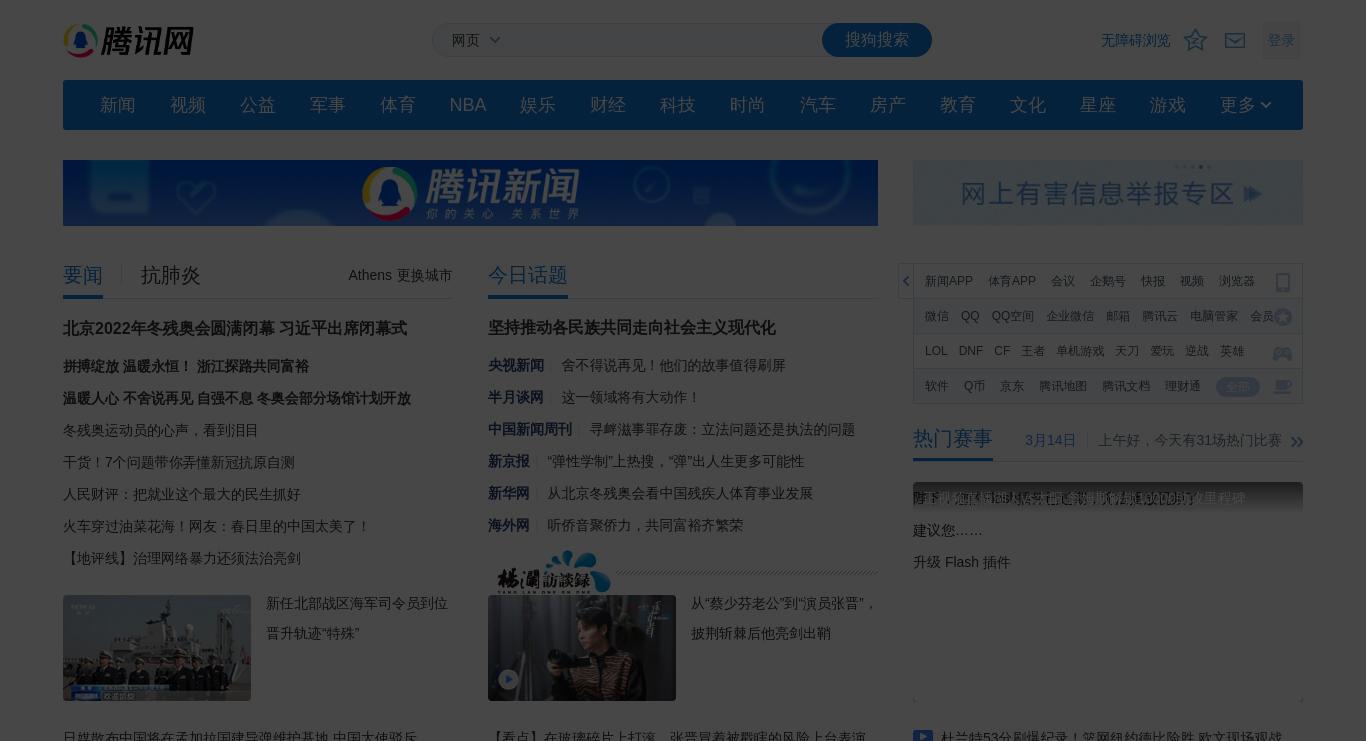Switch to the 抗肺炎 tab
Viewport: 1366px width, 741px height.
tap(171, 275)
